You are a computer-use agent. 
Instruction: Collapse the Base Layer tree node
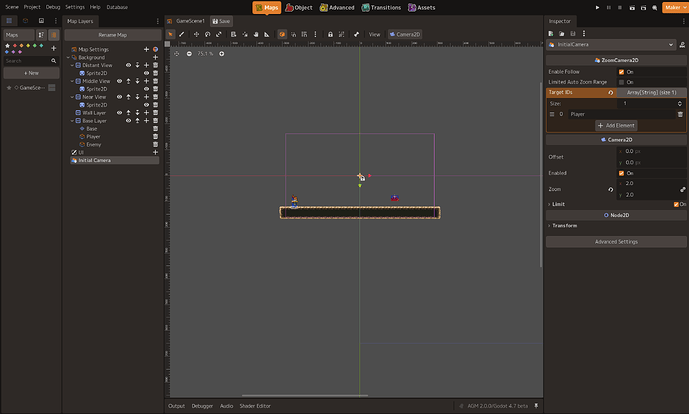coord(72,121)
